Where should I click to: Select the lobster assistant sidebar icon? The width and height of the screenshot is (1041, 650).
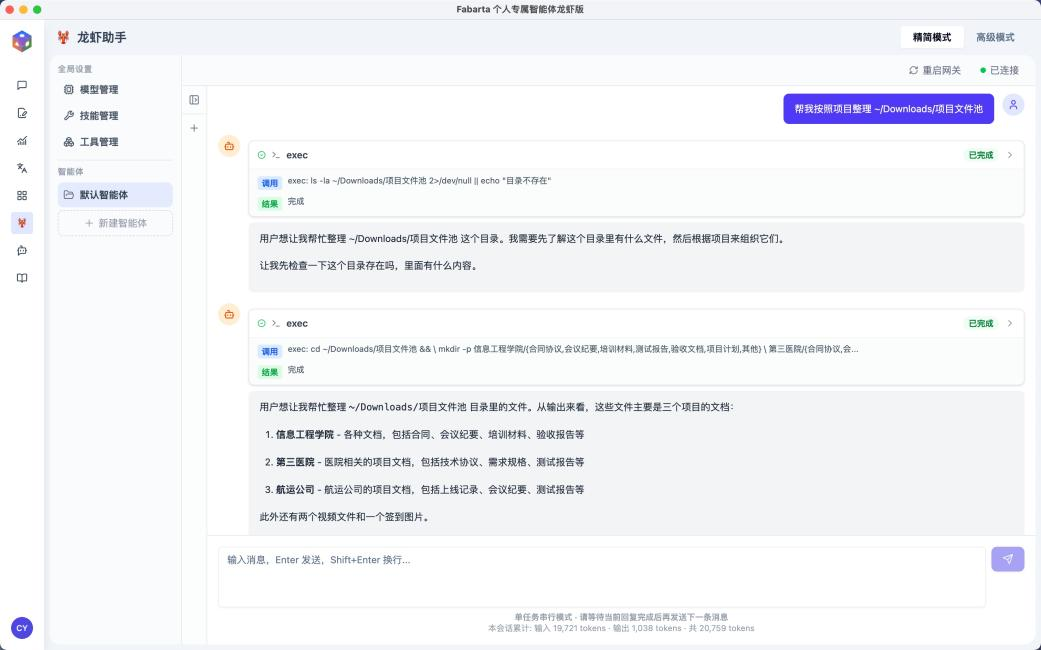(22, 223)
